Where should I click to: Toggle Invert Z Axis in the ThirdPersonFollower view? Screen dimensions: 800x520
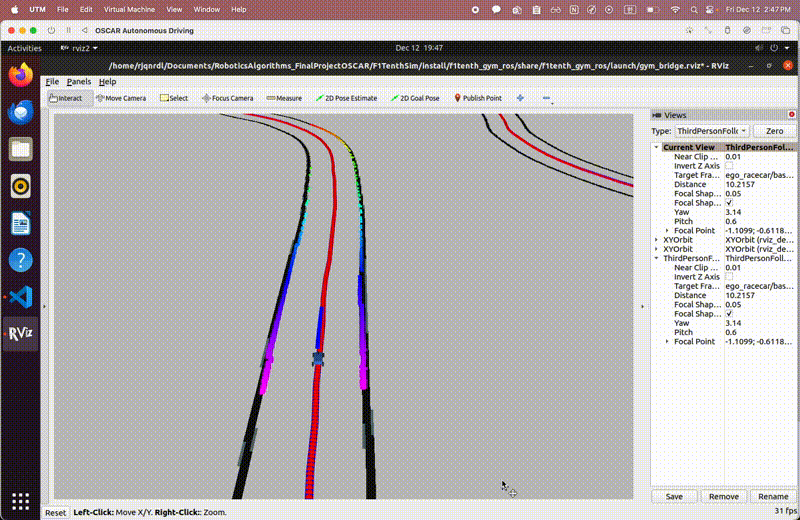pyautogui.click(x=729, y=276)
